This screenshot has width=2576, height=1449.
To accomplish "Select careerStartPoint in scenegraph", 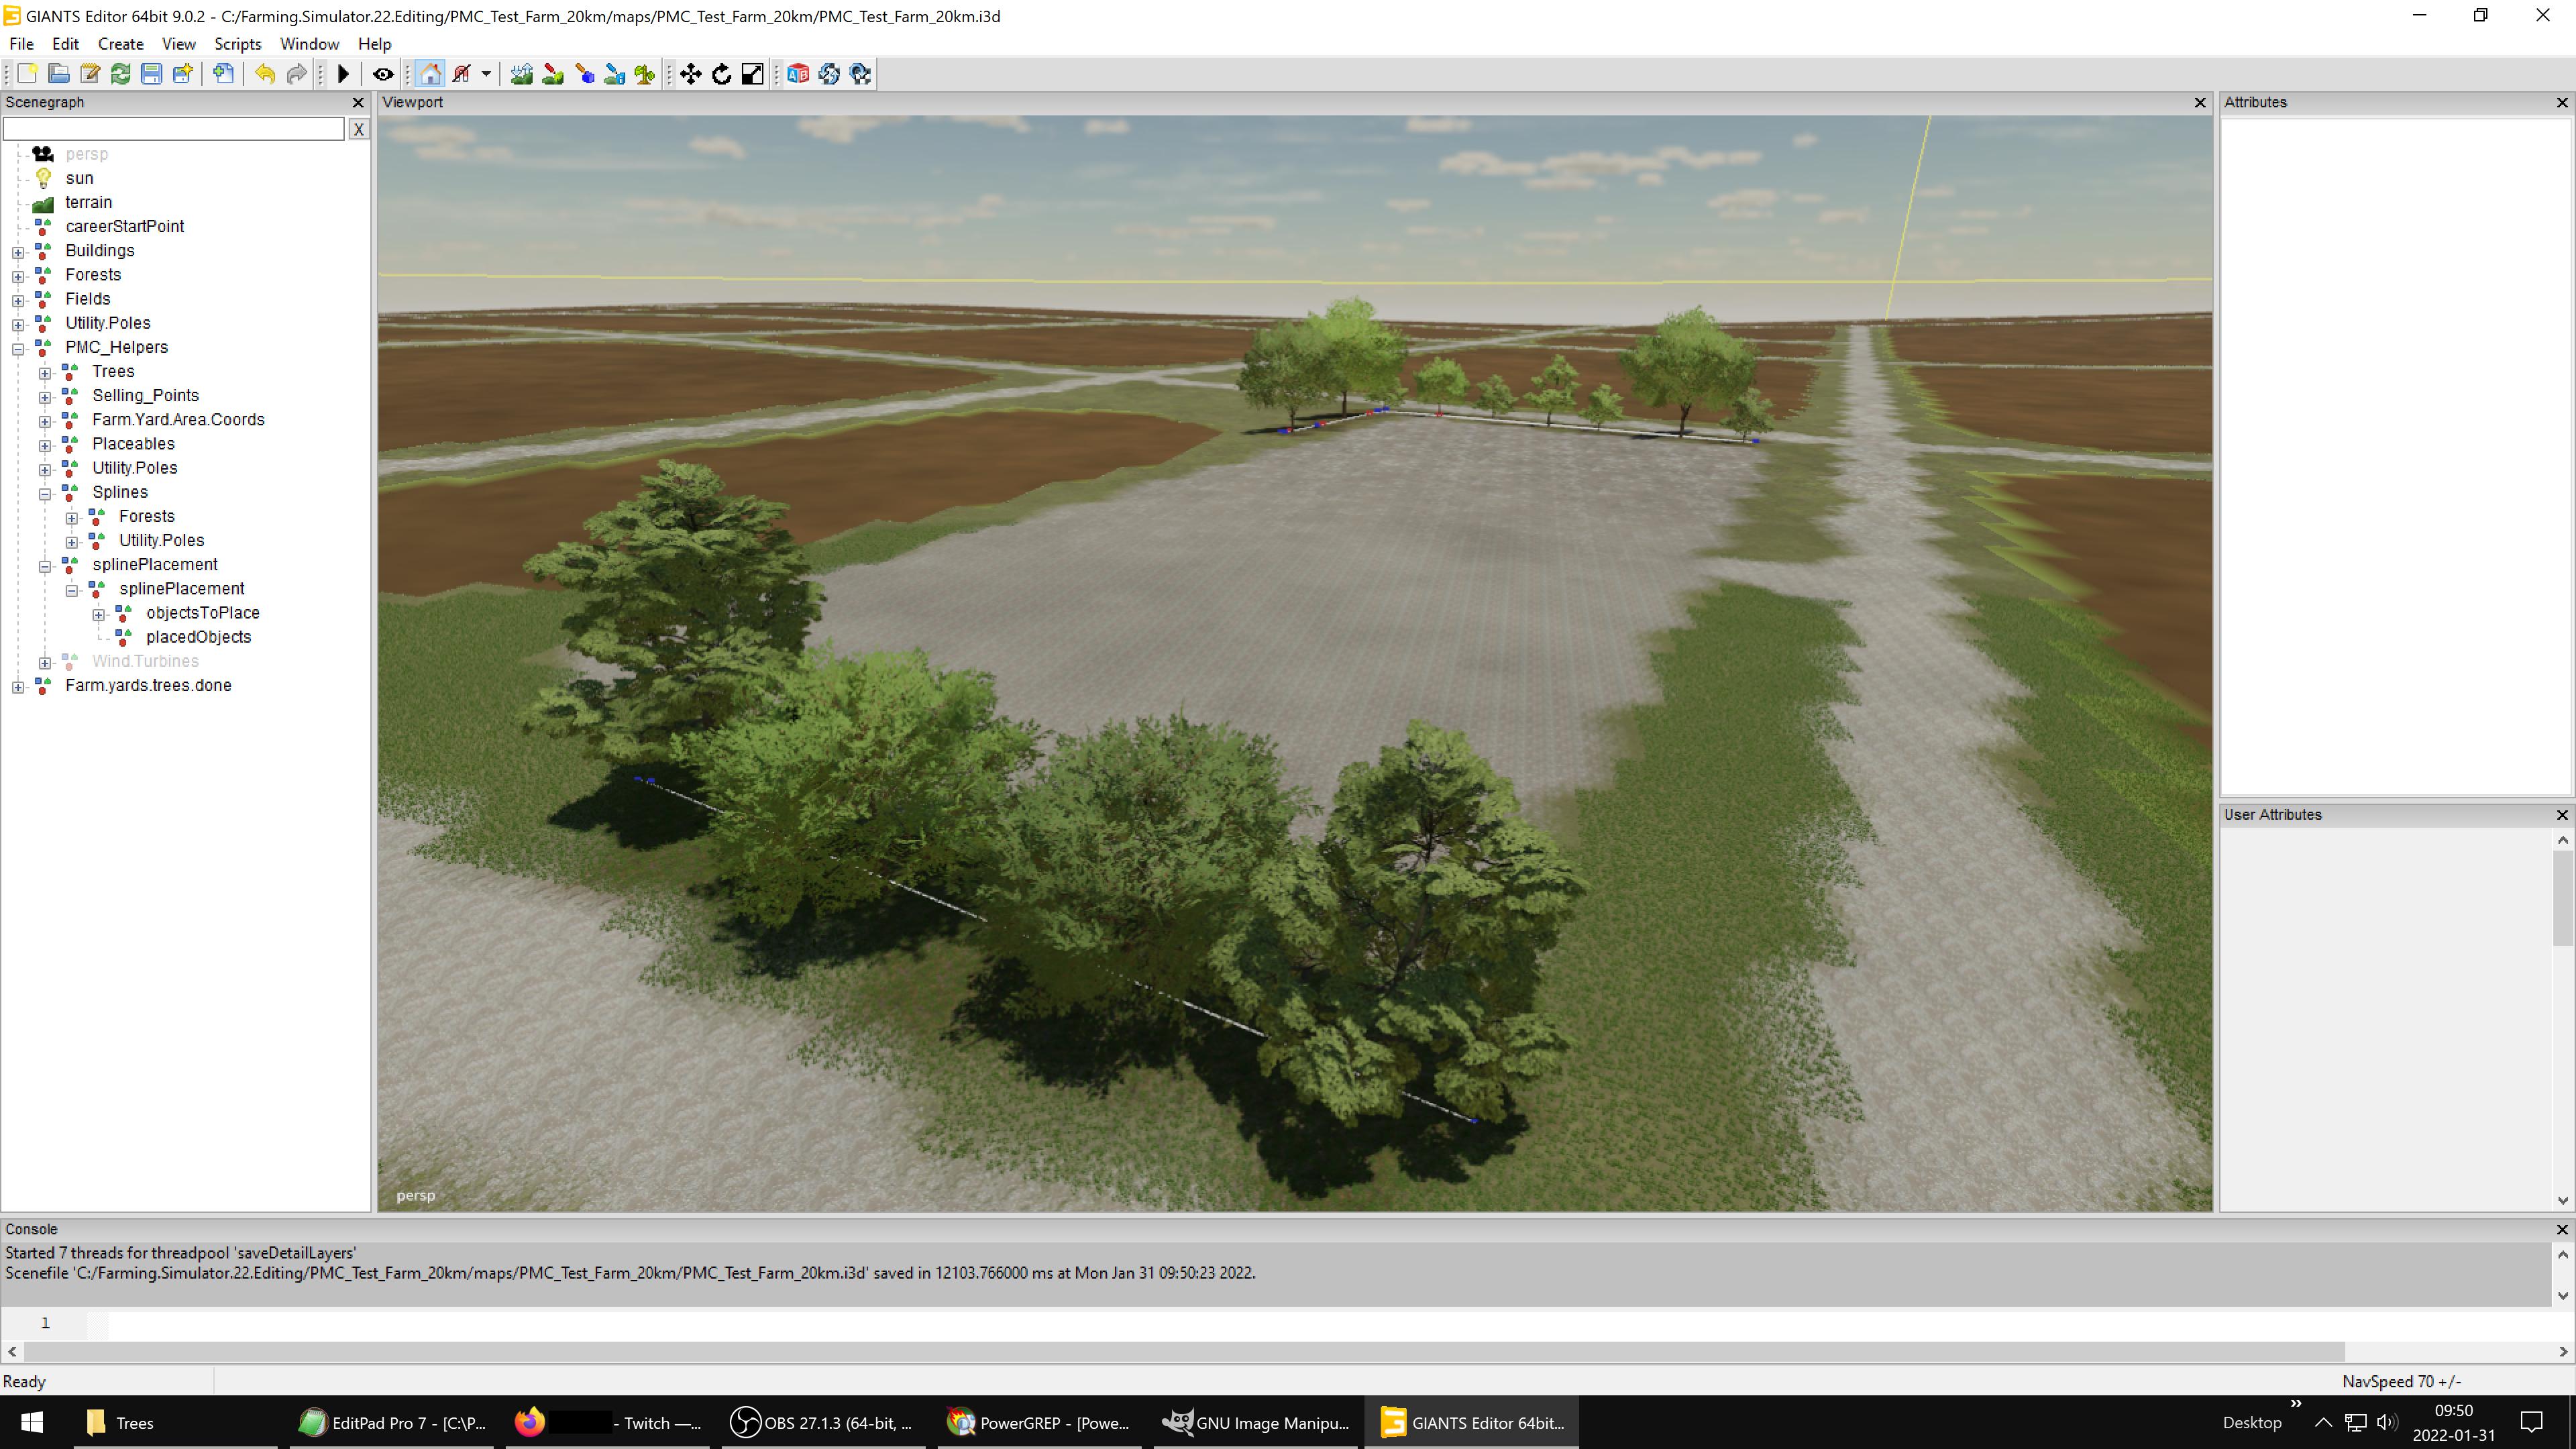I will (x=125, y=226).
